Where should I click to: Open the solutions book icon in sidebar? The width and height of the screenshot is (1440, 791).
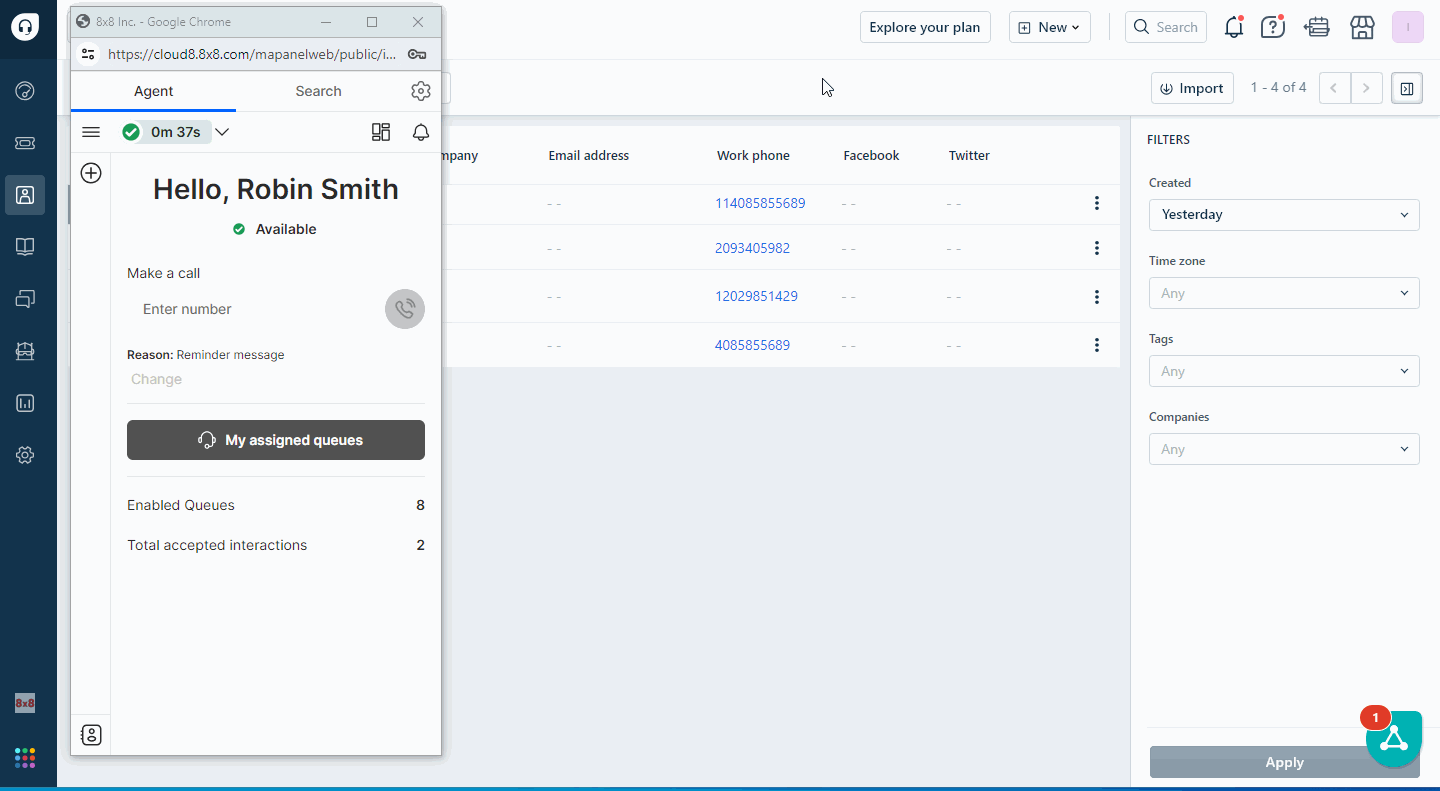pyautogui.click(x=25, y=247)
